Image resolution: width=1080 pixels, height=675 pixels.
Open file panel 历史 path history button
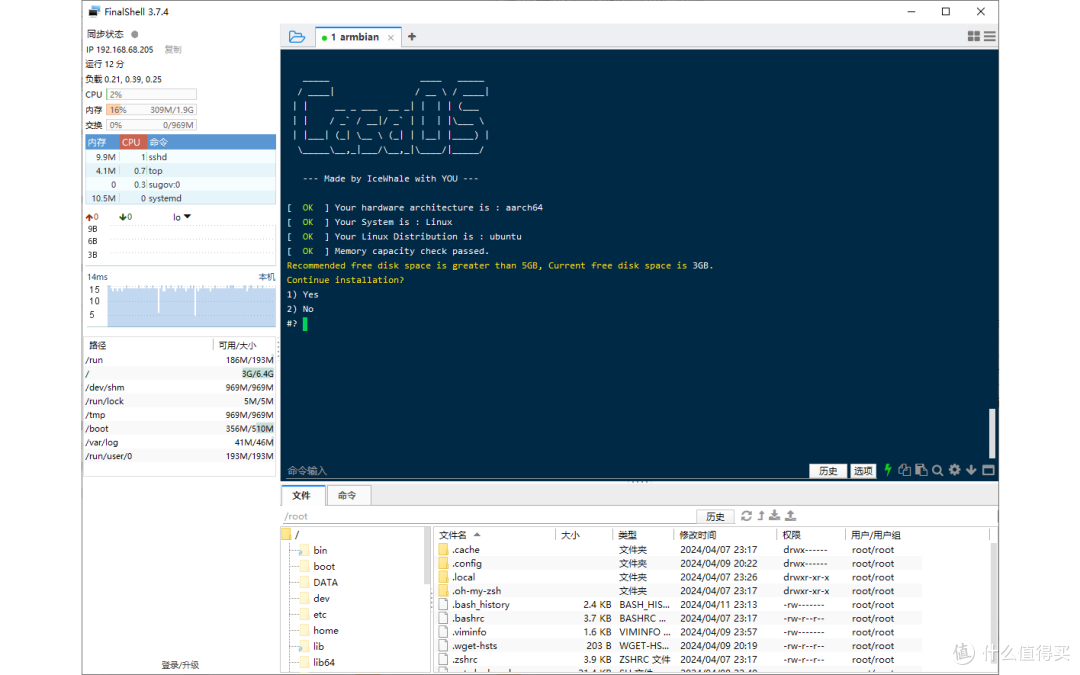tap(715, 517)
